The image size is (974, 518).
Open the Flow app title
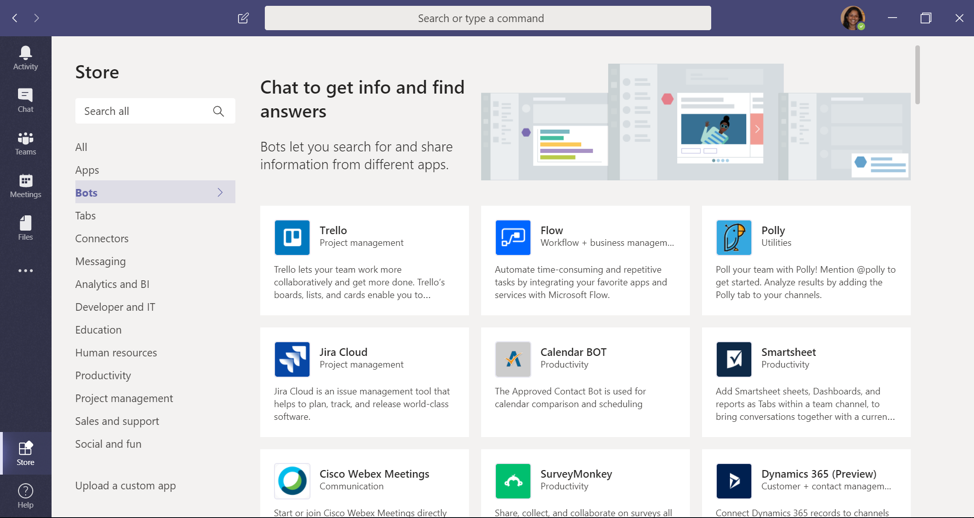(552, 230)
